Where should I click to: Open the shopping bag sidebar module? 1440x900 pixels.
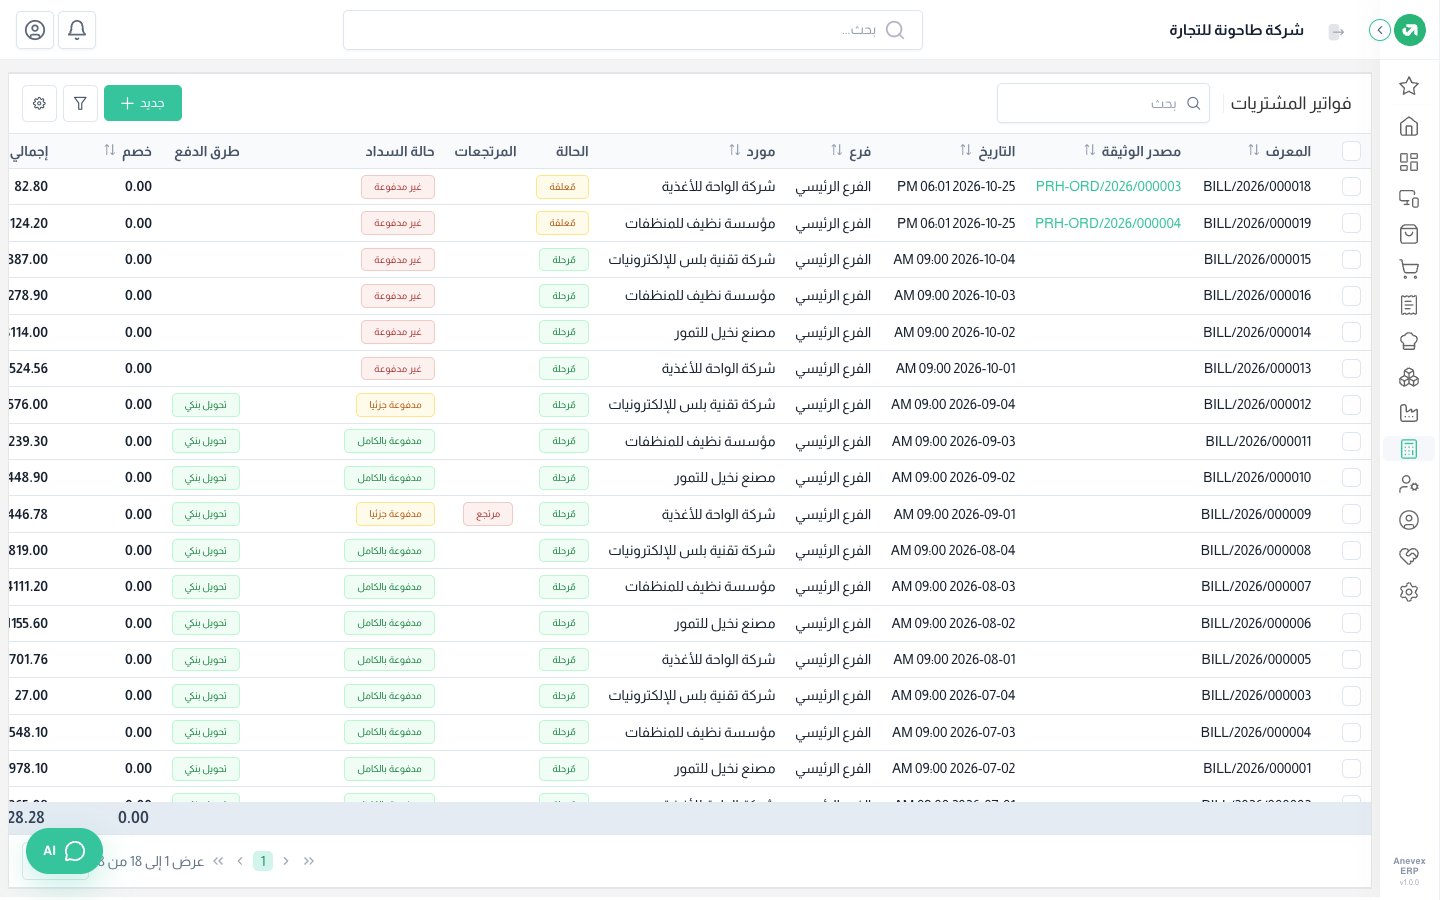1409,234
